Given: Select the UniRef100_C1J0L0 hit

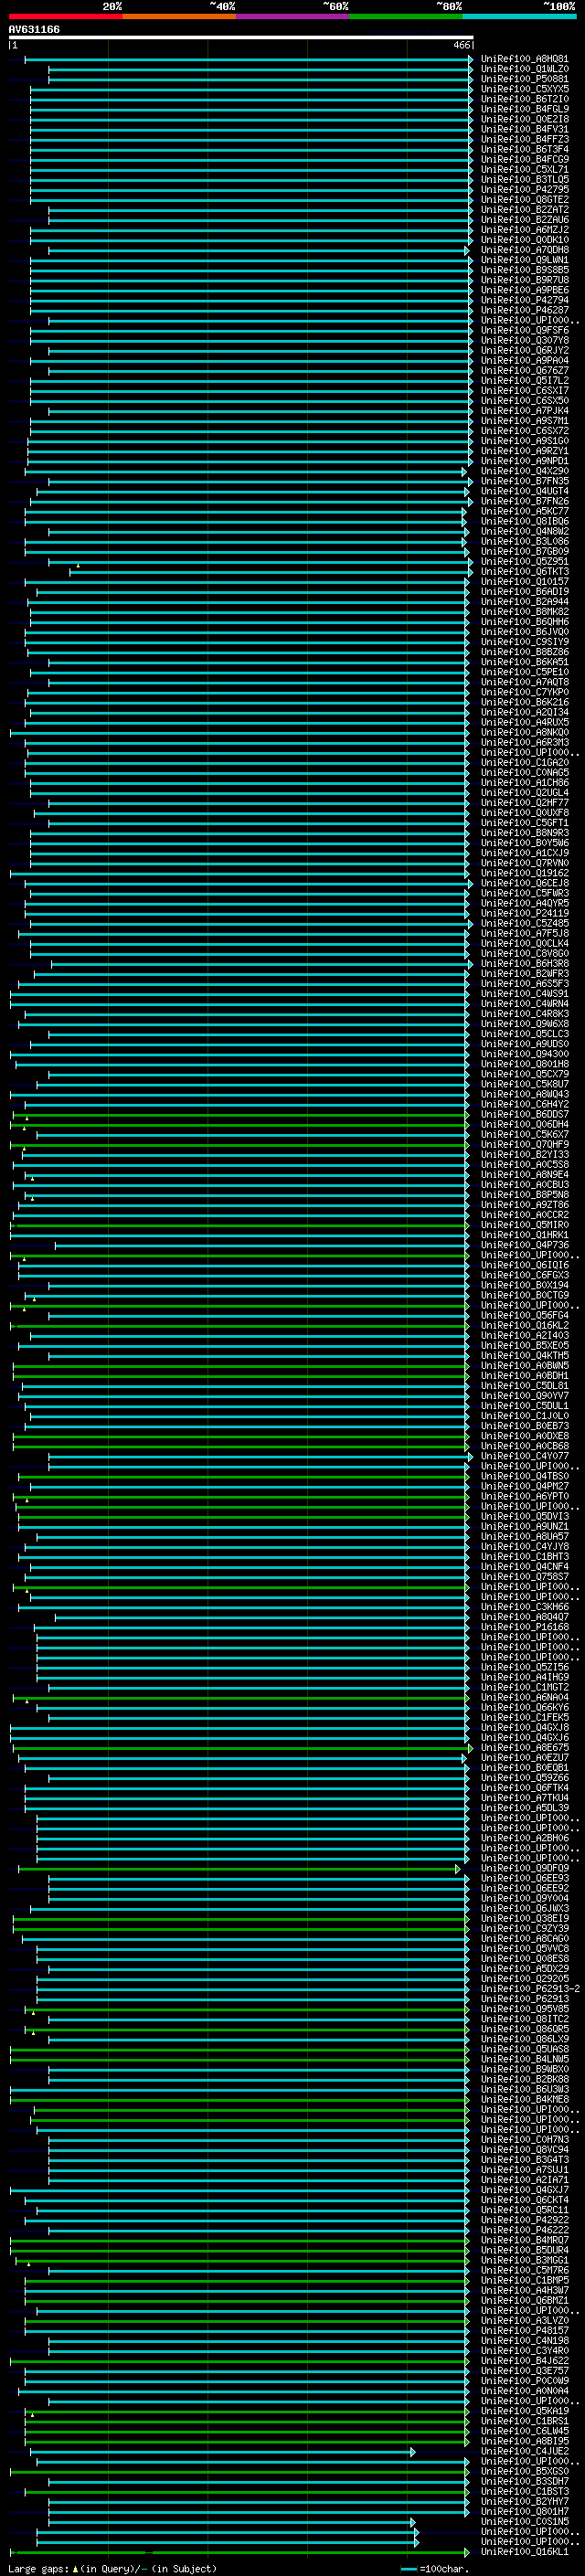Looking at the screenshot, I should coord(524,1416).
